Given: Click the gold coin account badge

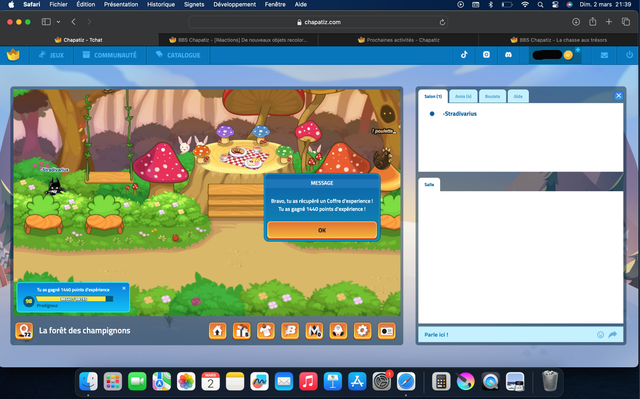Looking at the screenshot, I should (568, 55).
